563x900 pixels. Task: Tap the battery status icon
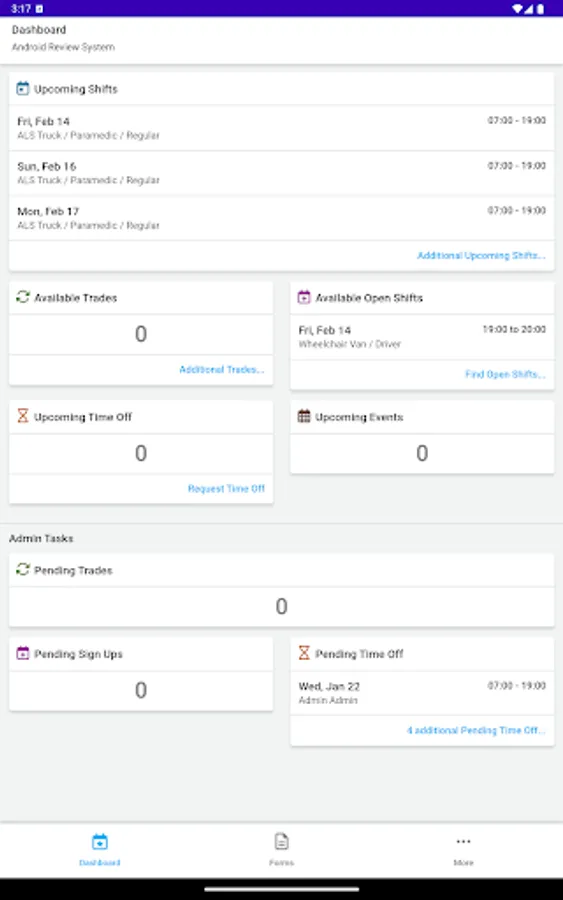[x=540, y=9]
